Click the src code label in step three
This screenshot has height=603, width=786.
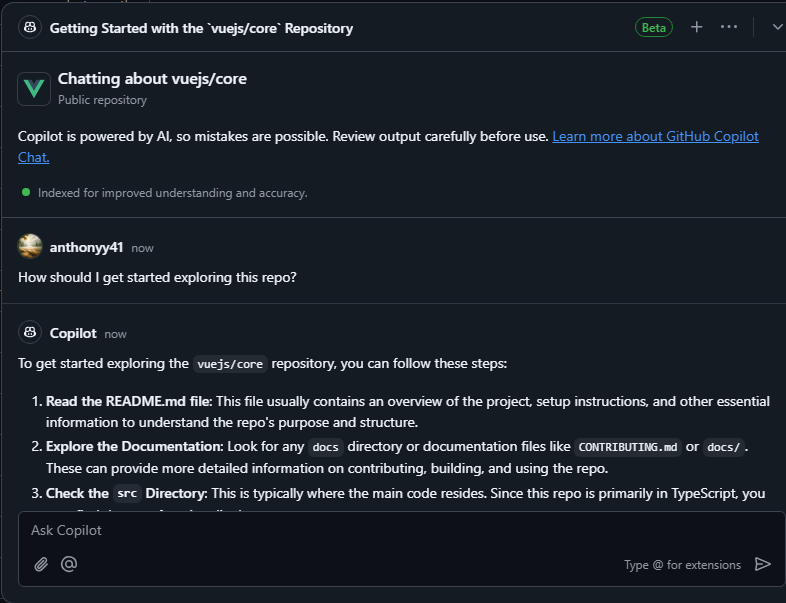coord(127,493)
